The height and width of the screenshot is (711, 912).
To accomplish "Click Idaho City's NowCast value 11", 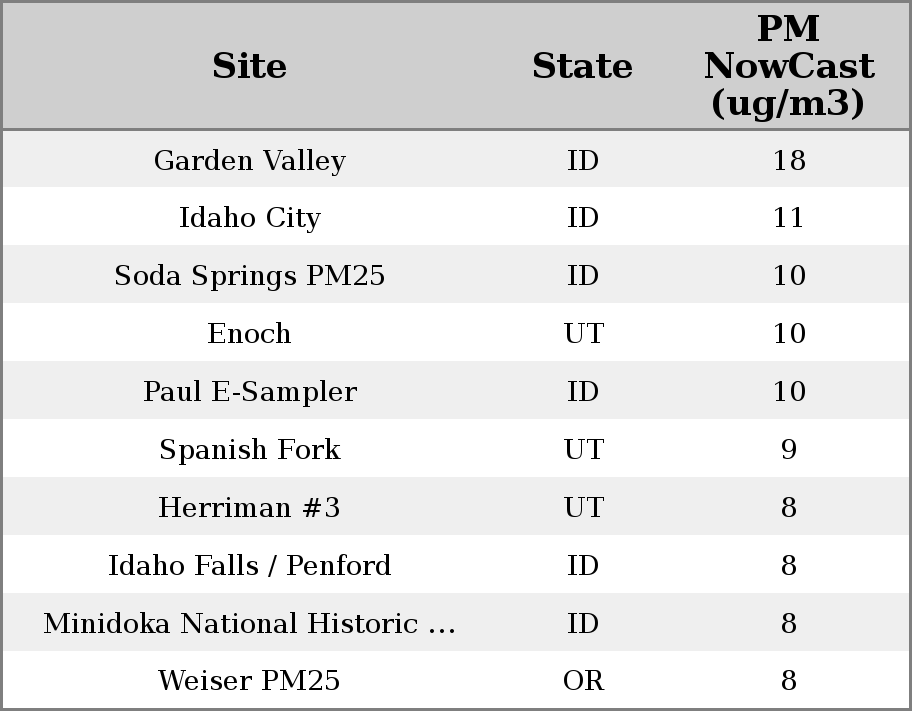I will [x=788, y=218].
